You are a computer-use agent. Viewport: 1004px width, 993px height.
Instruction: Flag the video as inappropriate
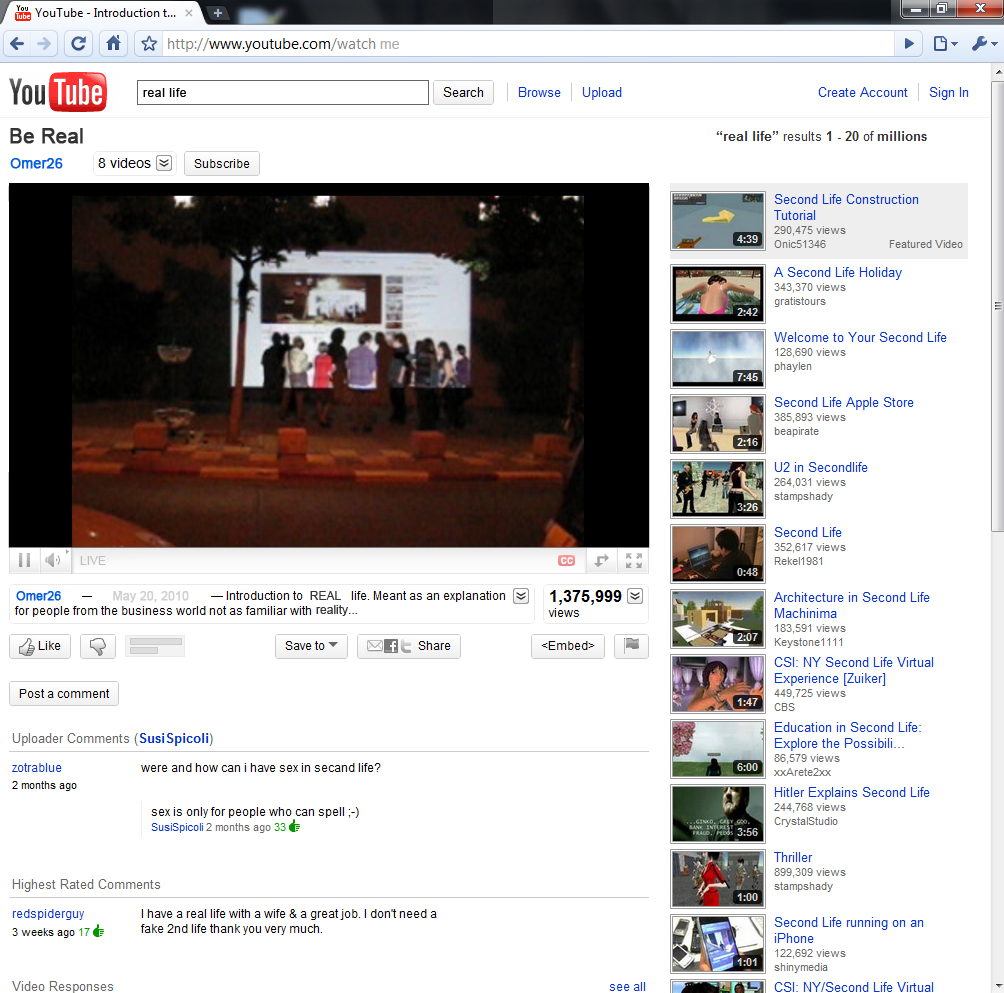(631, 646)
